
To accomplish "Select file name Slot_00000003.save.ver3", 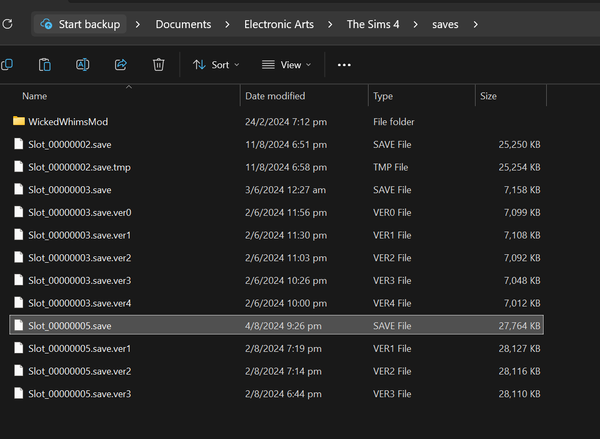I will [80, 281].
